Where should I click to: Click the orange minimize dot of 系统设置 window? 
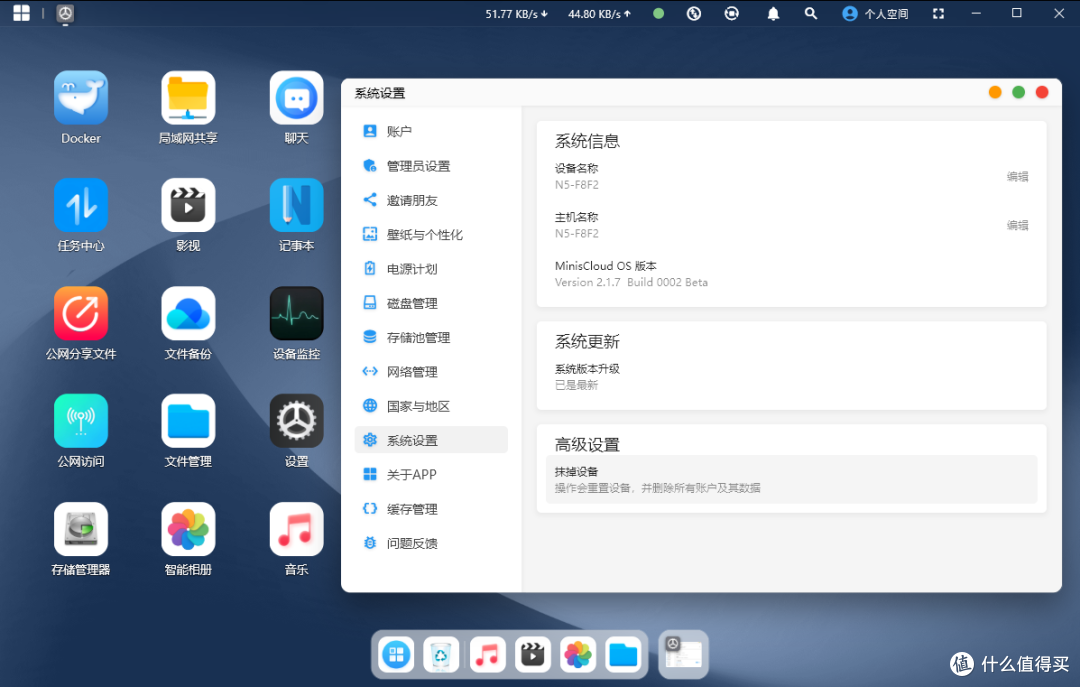point(995,92)
